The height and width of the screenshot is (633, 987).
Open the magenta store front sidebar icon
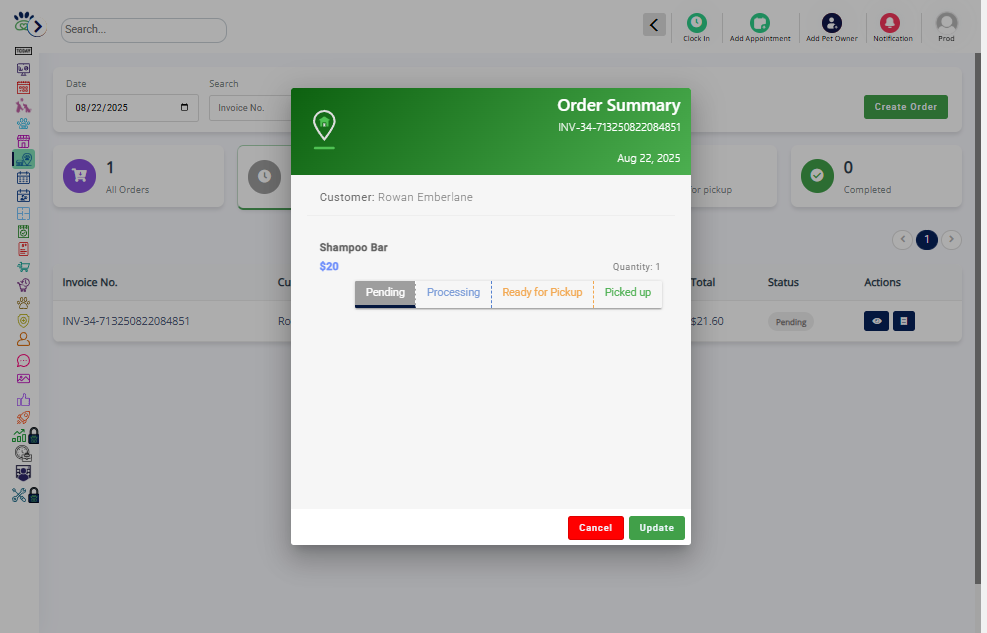(x=23, y=142)
